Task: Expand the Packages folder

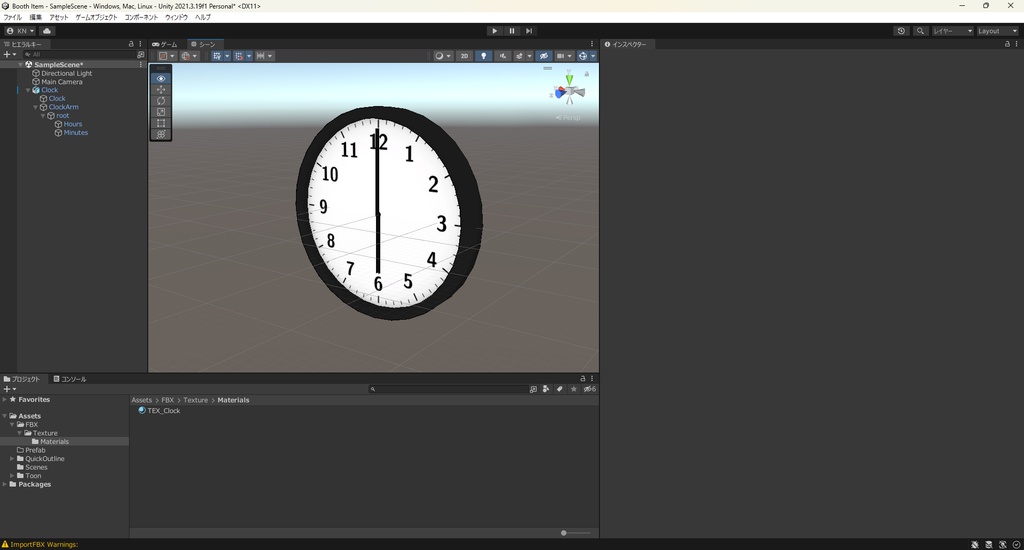Action: (5, 484)
